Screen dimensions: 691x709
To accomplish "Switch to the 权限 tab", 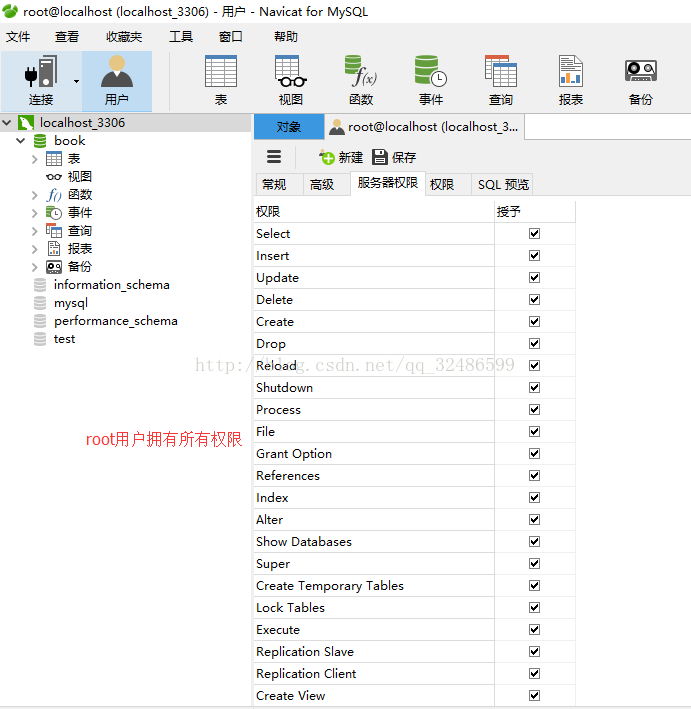I will tap(448, 184).
